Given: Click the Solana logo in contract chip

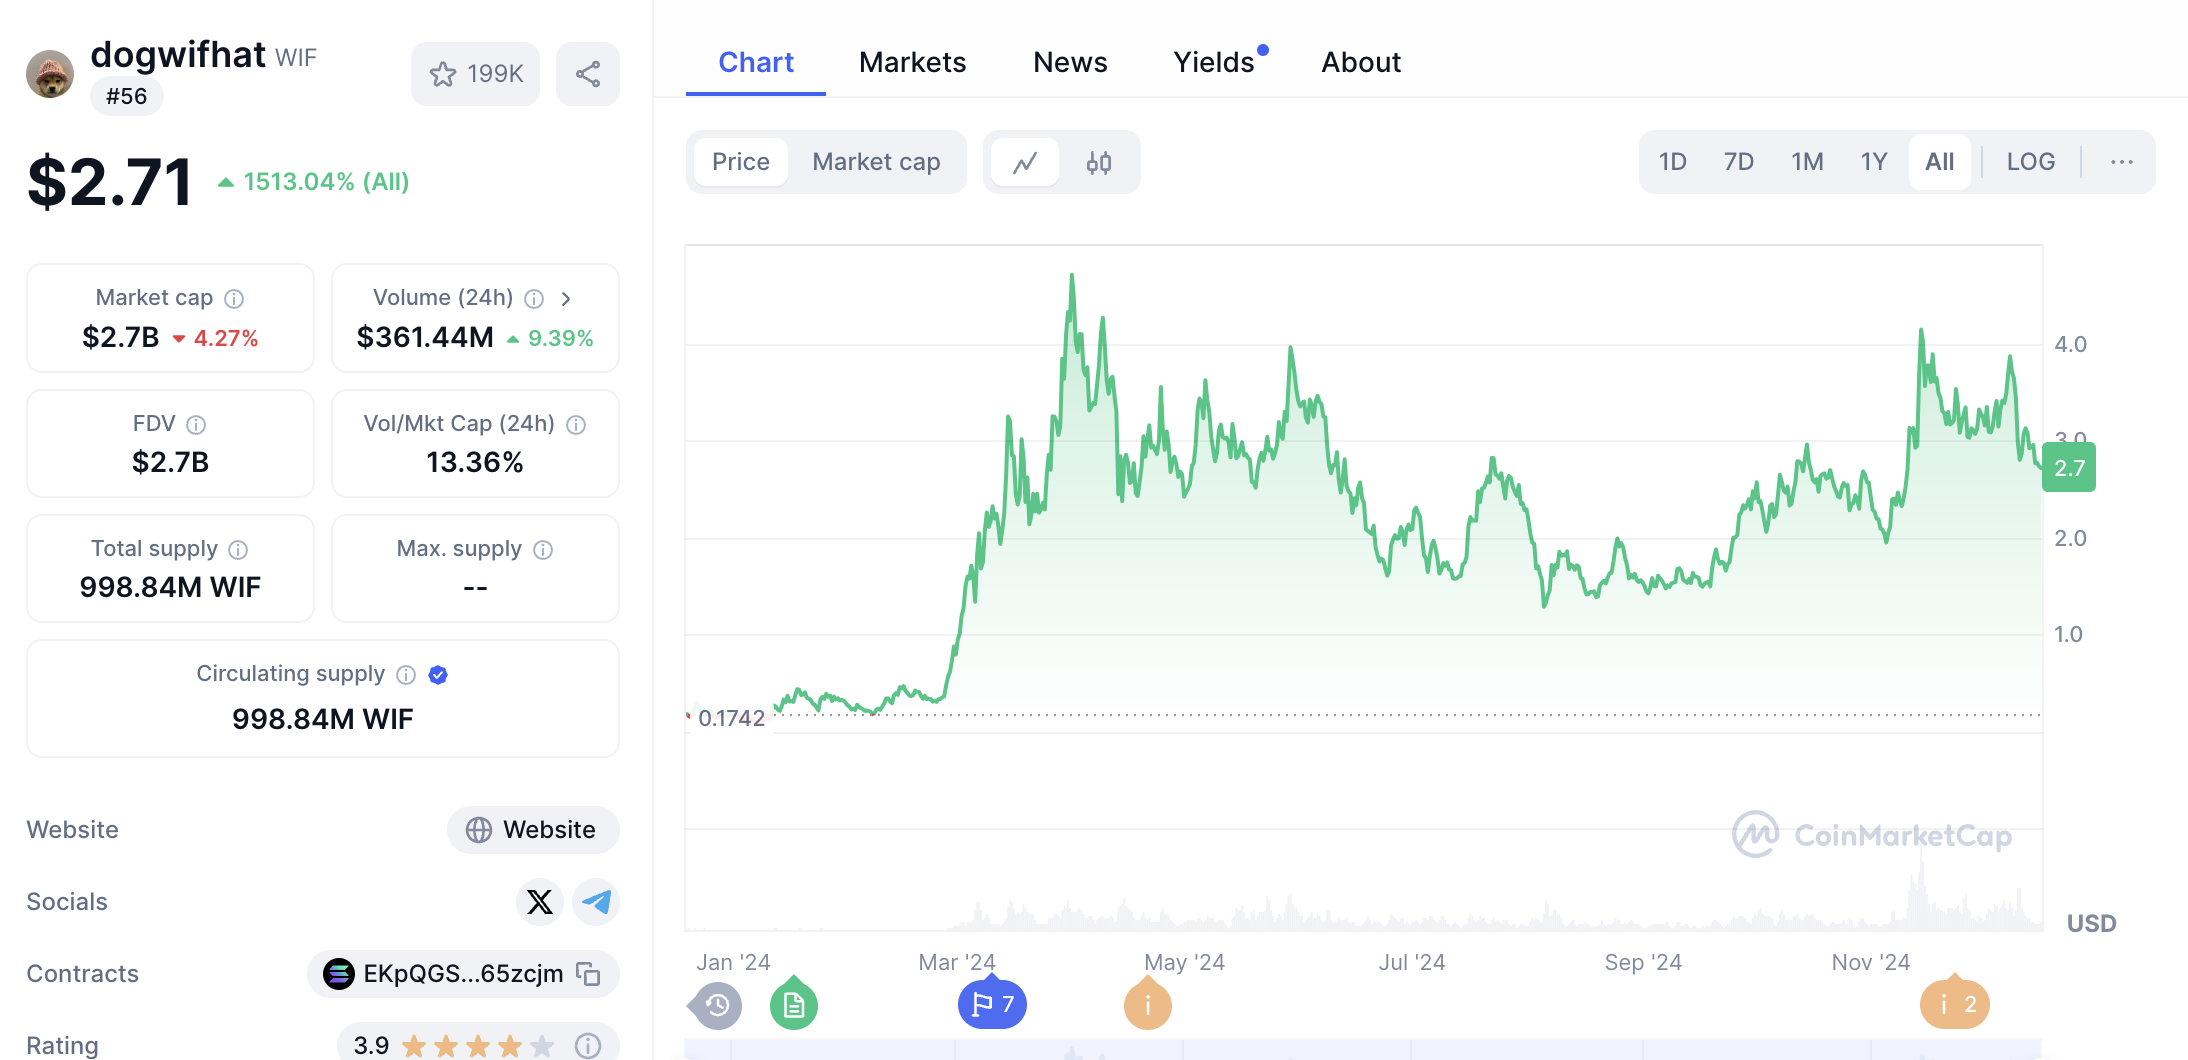Looking at the screenshot, I should pyautogui.click(x=339, y=974).
